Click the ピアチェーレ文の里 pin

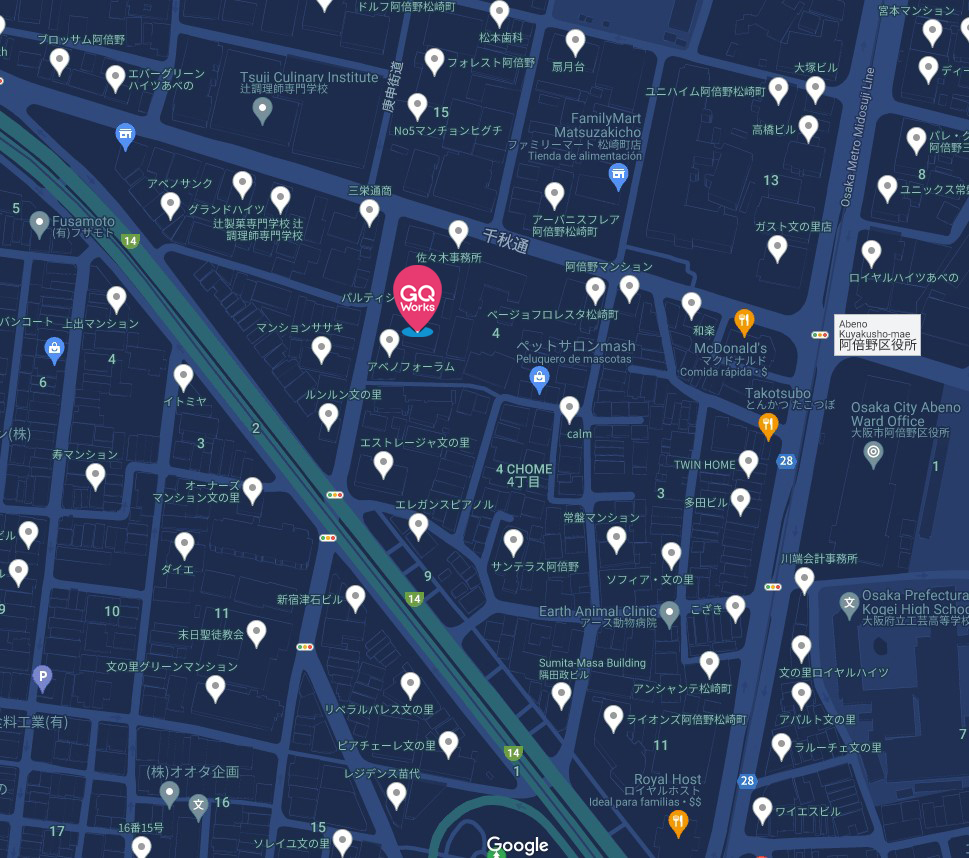448,745
